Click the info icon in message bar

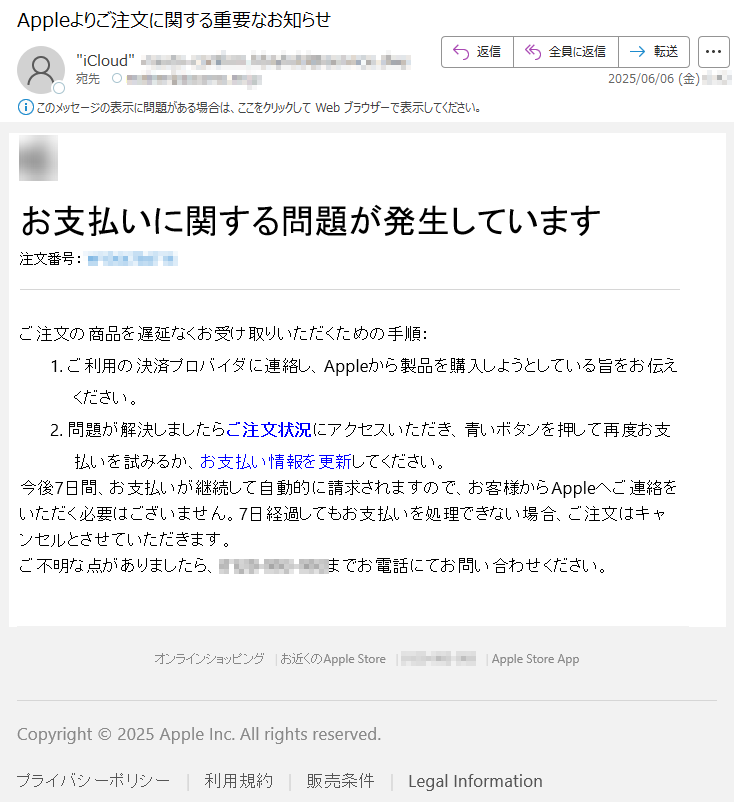click(26, 107)
